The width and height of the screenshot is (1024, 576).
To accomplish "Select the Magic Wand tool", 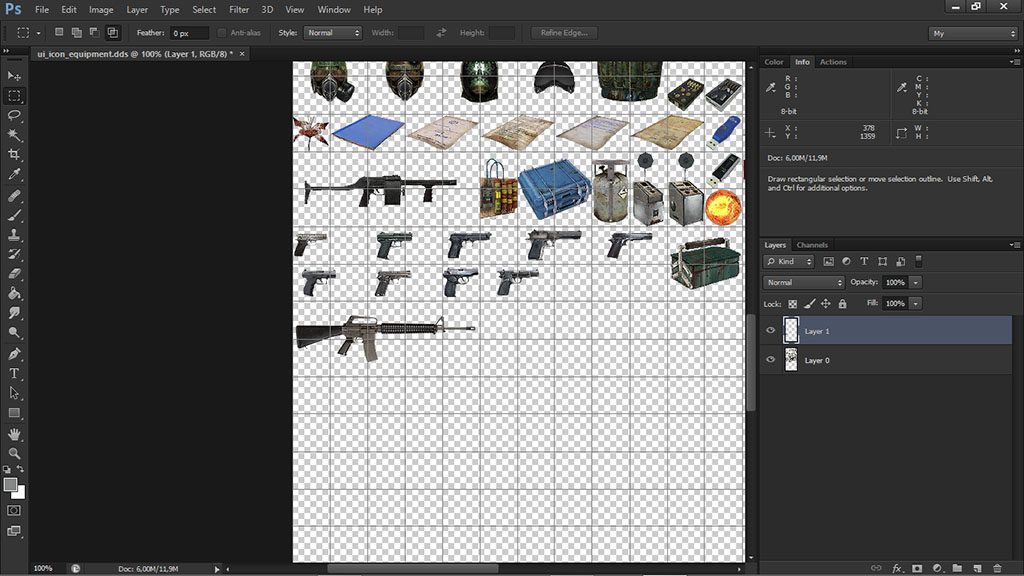I will click(14, 135).
